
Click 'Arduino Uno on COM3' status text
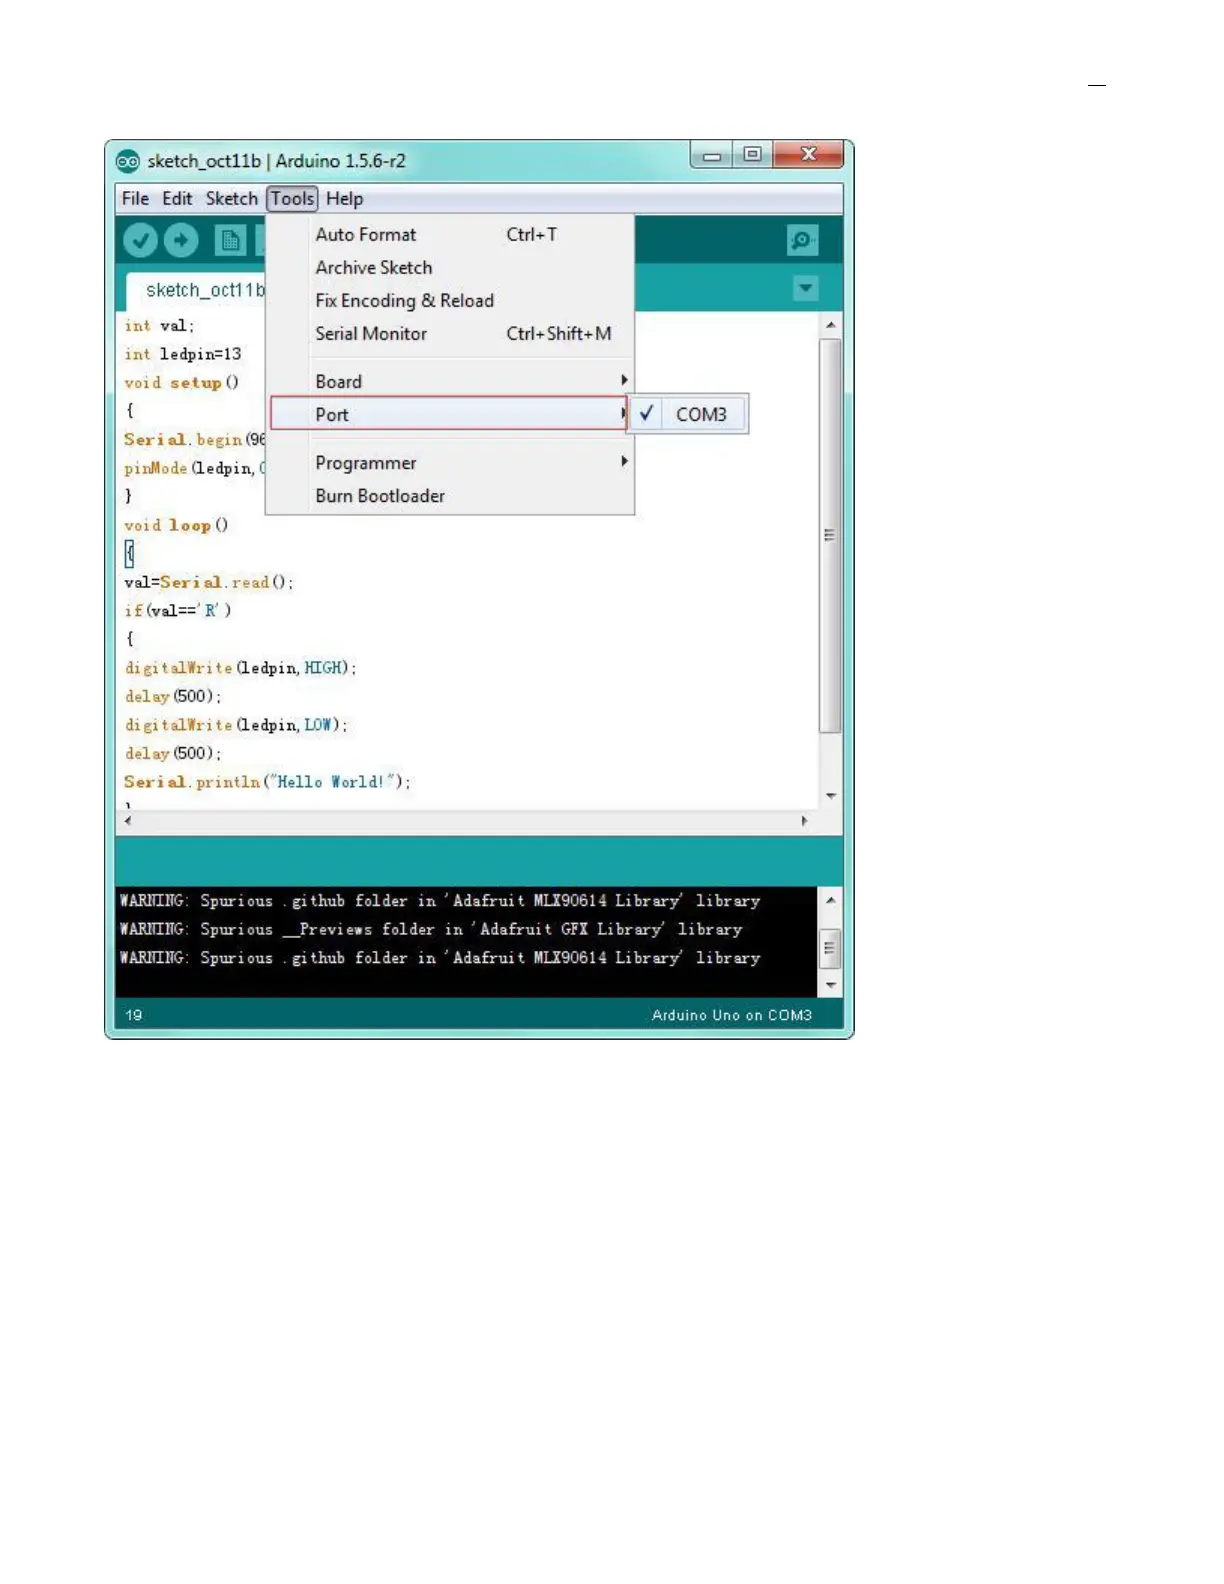tap(732, 1015)
